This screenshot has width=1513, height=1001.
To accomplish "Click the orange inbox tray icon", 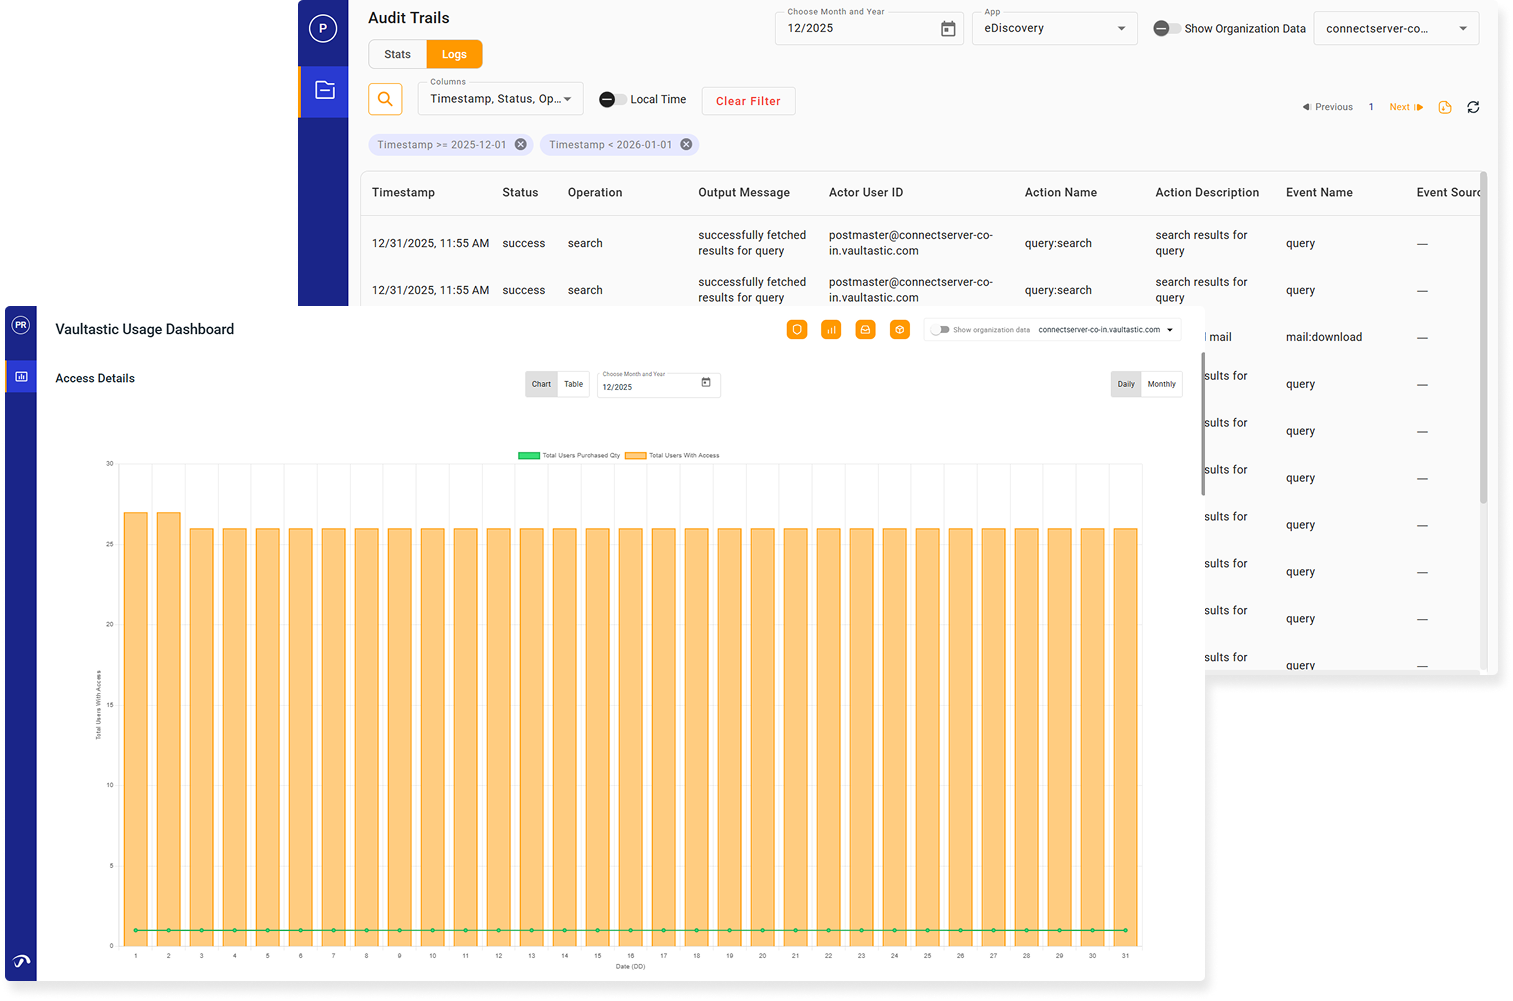I will [x=866, y=329].
